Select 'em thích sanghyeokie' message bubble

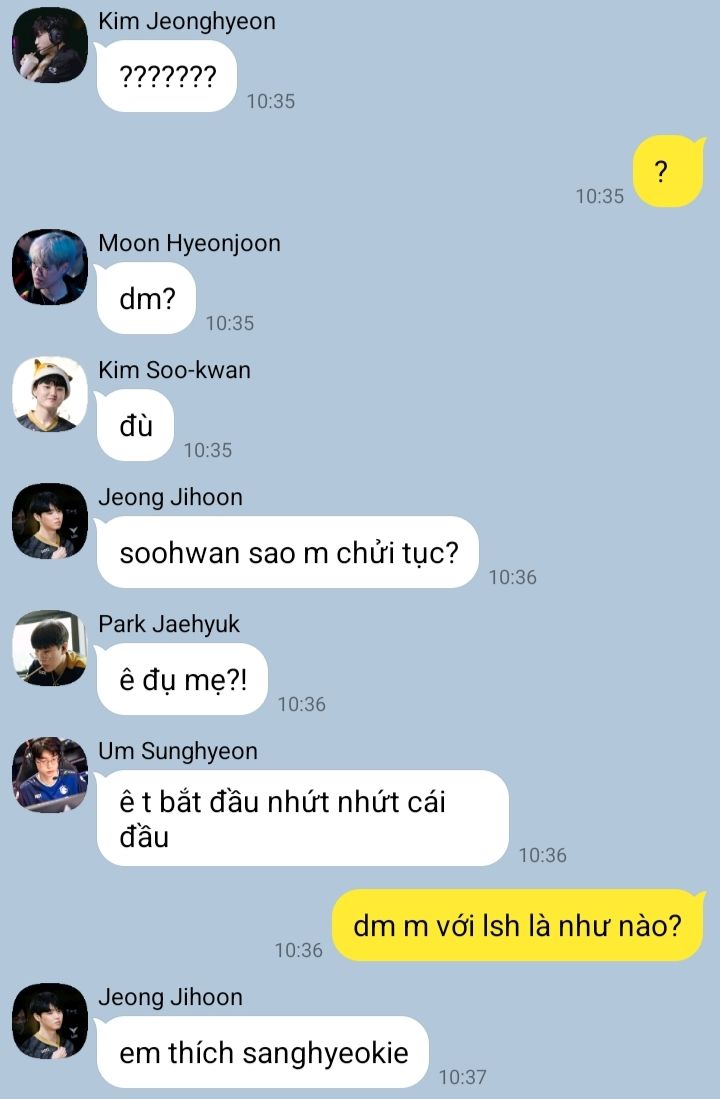262,1052
